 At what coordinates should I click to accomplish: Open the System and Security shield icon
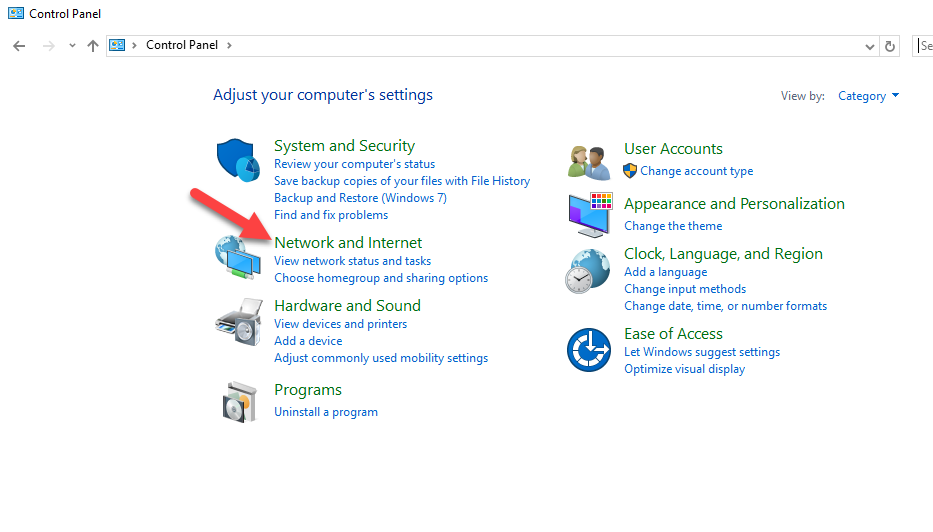pos(238,159)
